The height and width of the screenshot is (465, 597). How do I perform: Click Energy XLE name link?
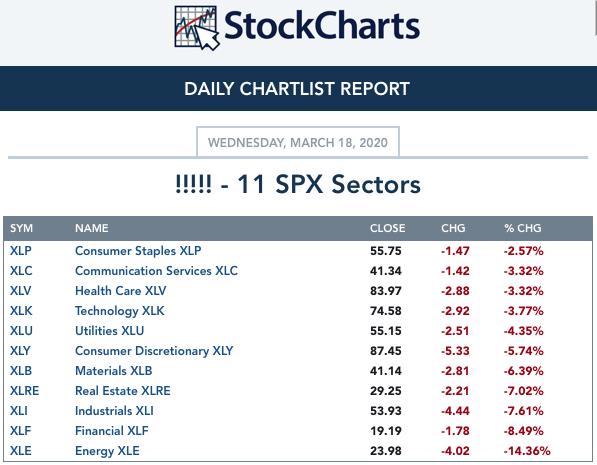[107, 451]
